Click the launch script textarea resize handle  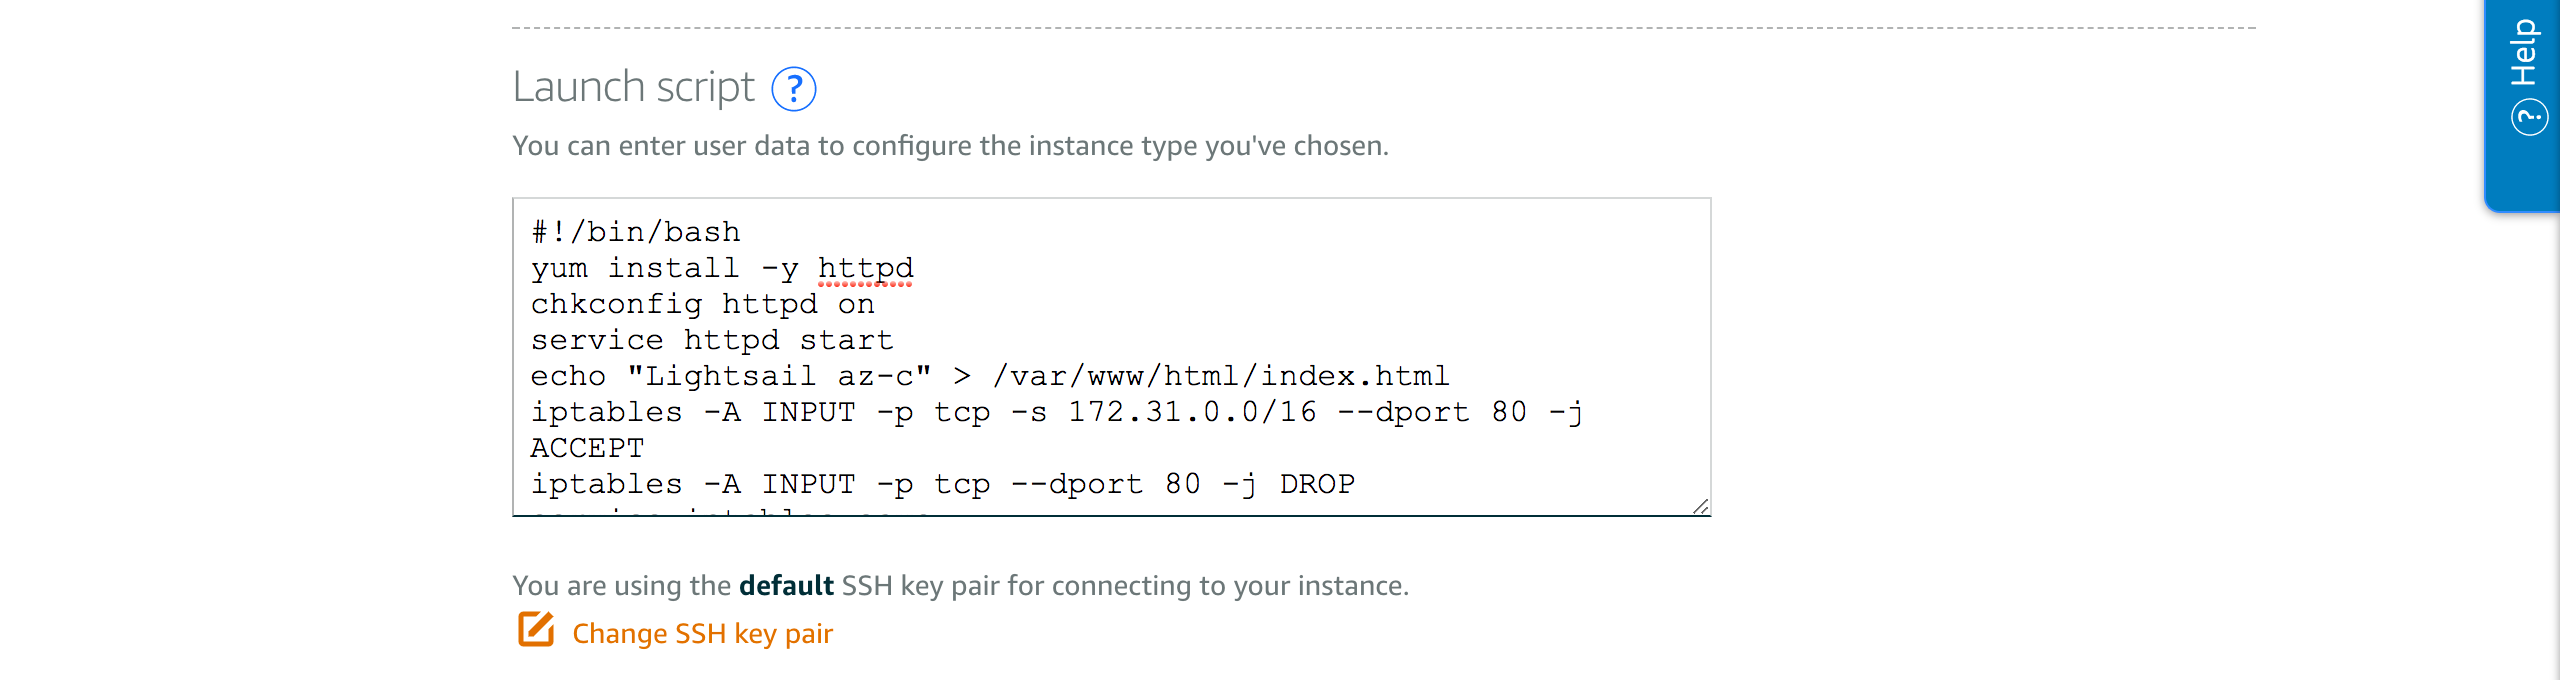point(1700,506)
